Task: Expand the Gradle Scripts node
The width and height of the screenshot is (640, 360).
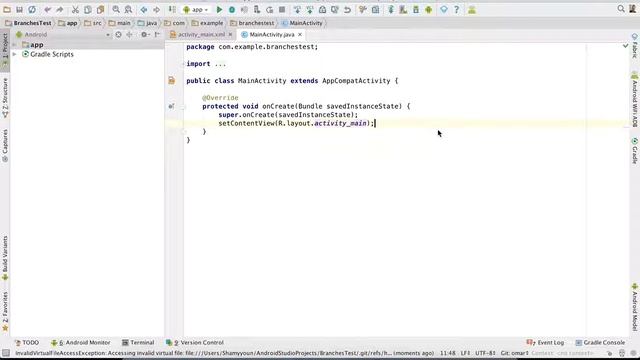Action: tap(15, 54)
